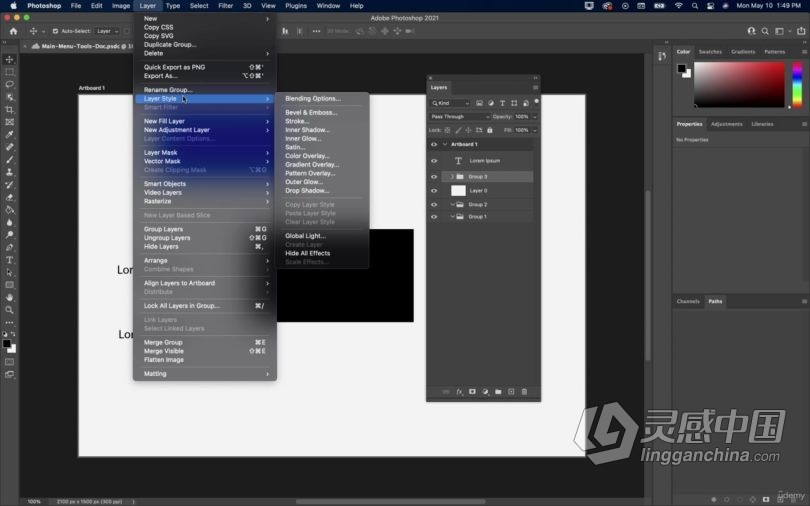
Task: Create a new group folder icon
Action: pos(498,392)
